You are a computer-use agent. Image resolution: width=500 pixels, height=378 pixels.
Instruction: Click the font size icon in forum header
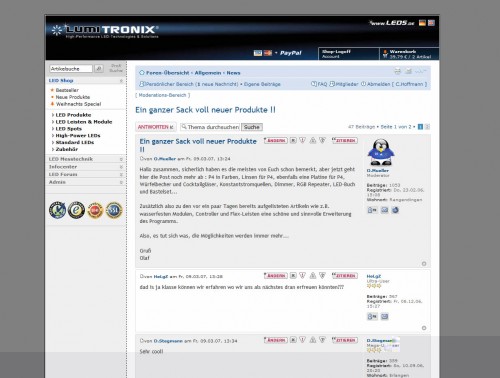point(420,71)
